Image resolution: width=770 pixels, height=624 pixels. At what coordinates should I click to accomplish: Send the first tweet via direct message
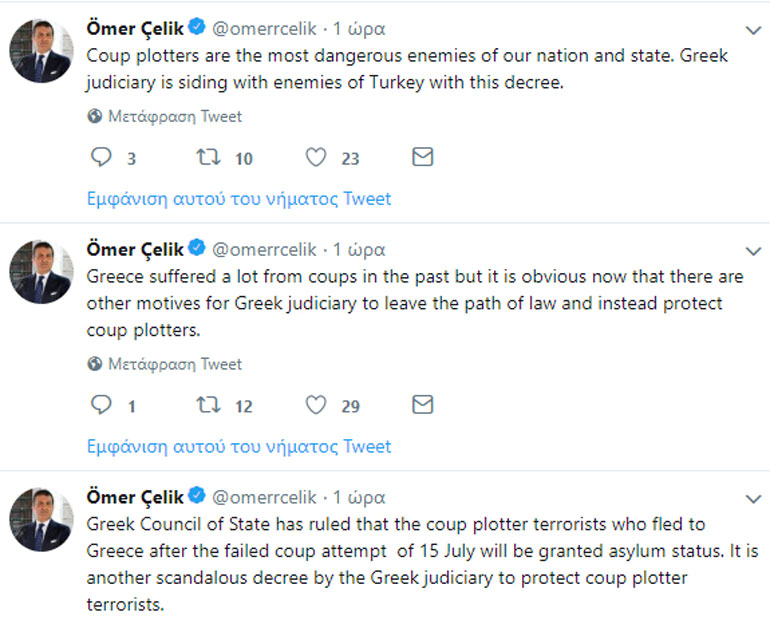423,157
